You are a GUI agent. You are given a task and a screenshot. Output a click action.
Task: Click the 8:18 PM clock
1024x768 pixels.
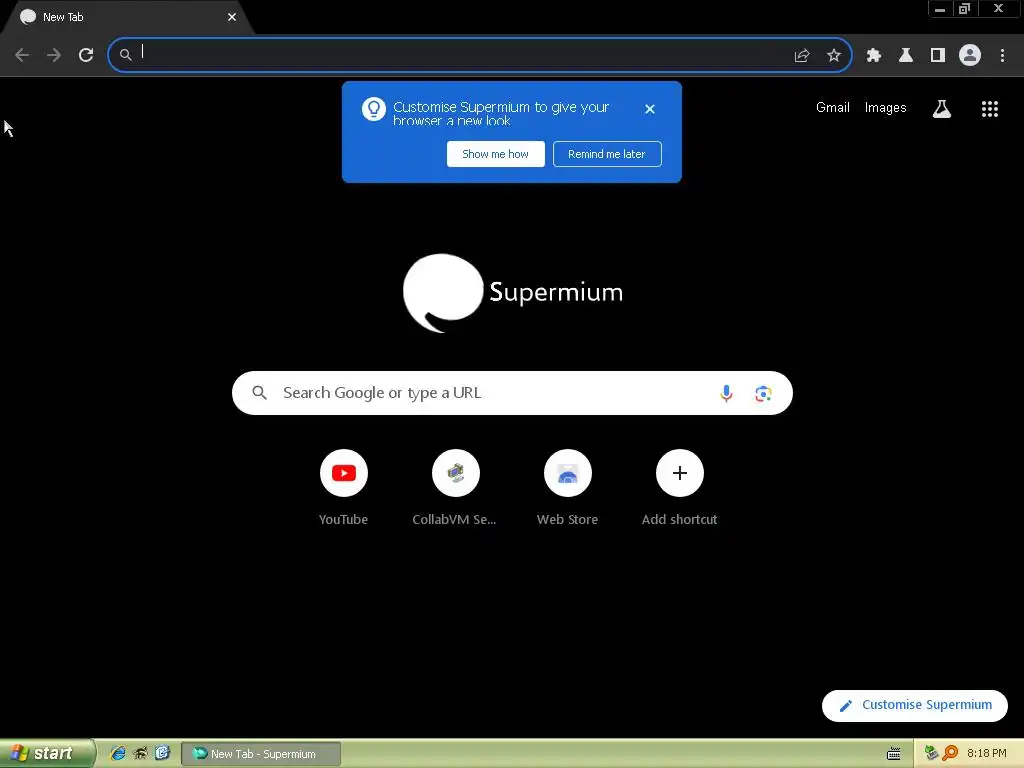(x=986, y=754)
